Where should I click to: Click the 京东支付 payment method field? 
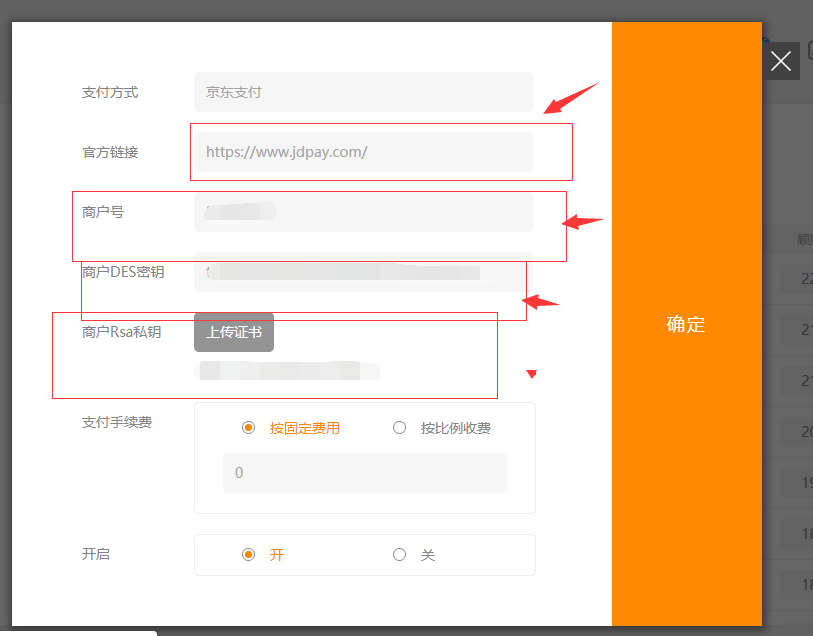(x=363, y=92)
